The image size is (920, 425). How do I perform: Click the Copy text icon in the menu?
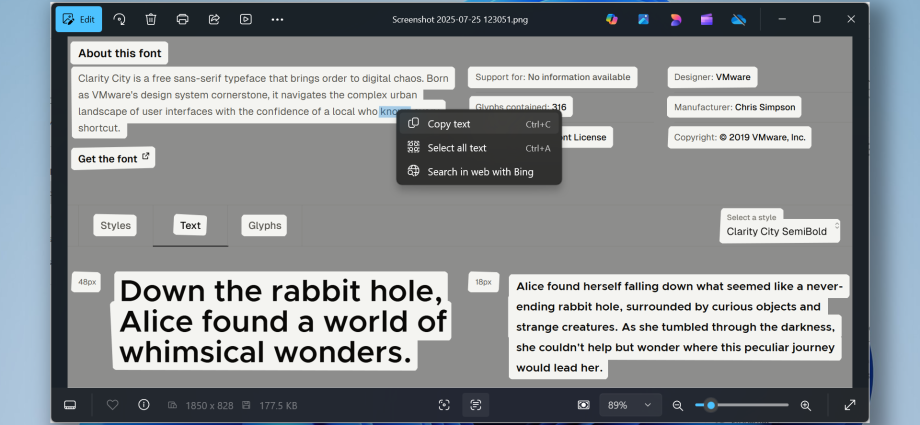click(414, 123)
